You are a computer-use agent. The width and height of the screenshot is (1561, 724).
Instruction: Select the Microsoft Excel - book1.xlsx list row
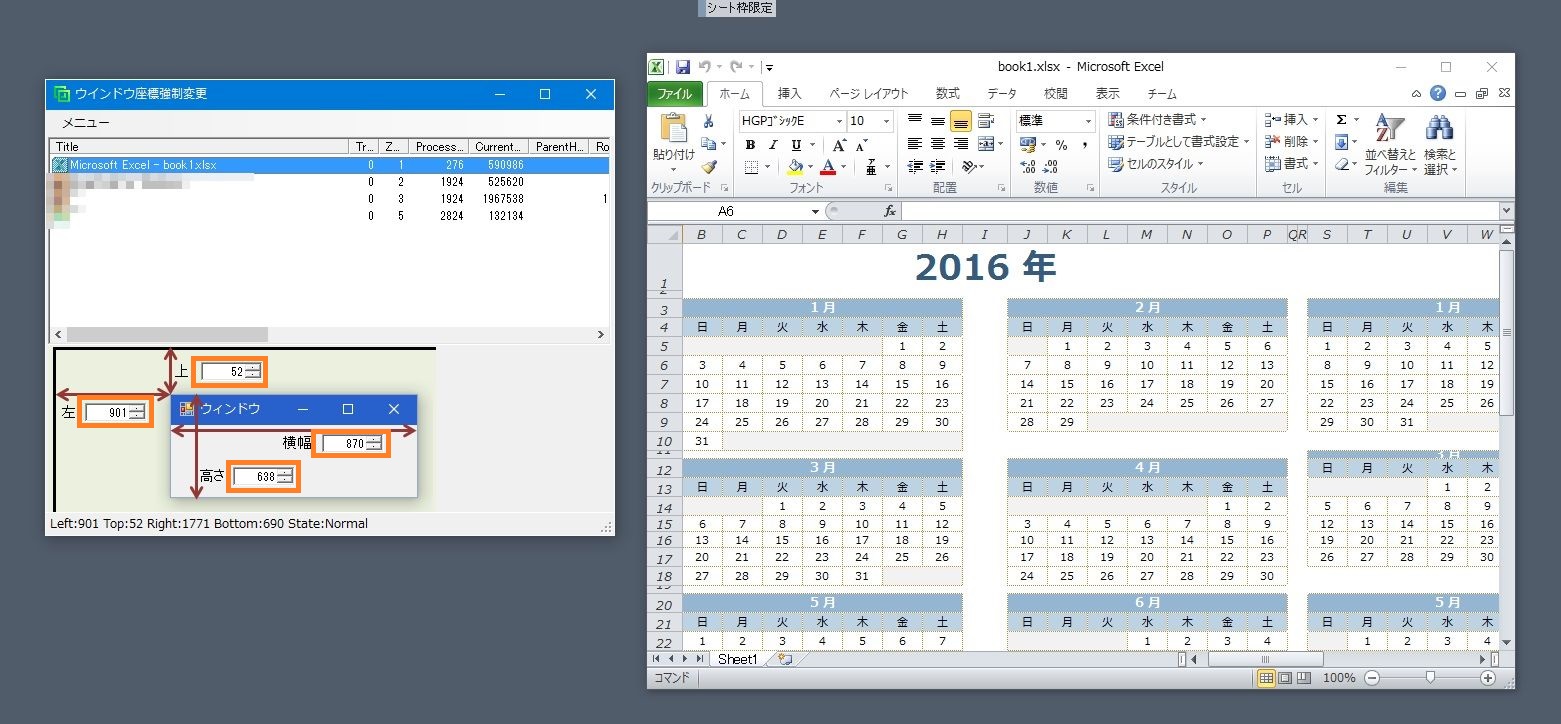[329, 165]
